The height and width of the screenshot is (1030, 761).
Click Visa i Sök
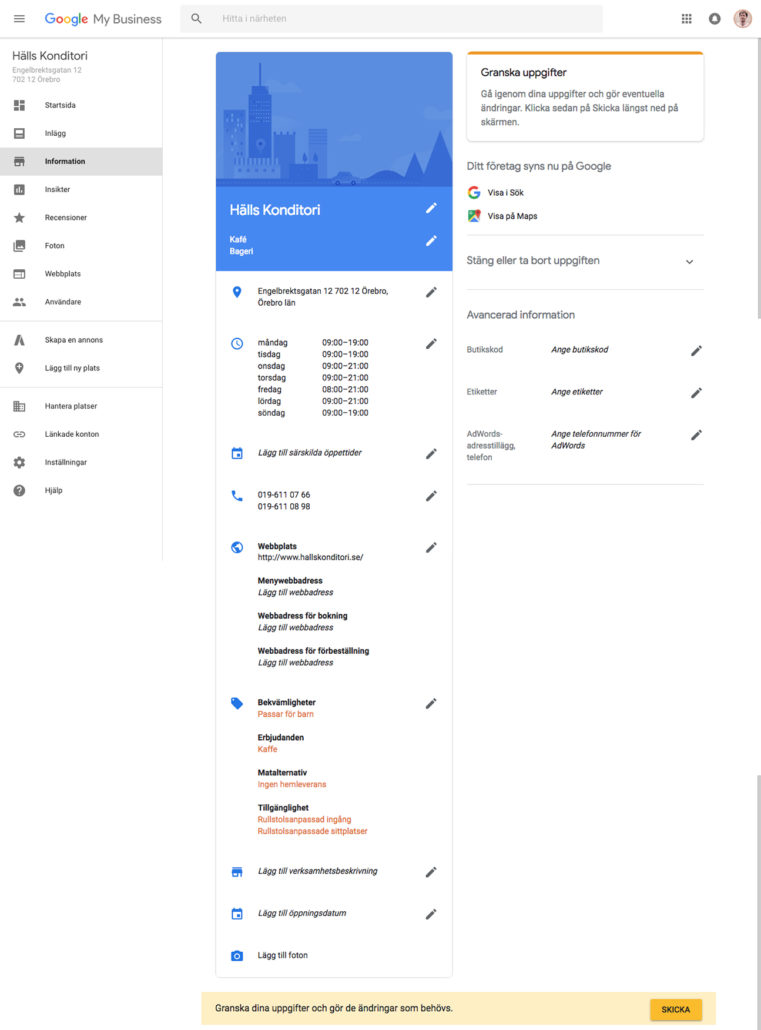pos(505,192)
